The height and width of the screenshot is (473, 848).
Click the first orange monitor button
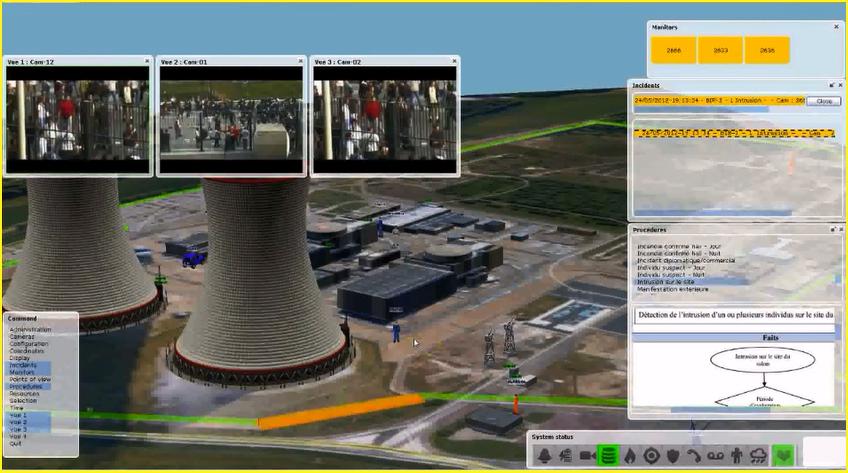click(x=674, y=50)
